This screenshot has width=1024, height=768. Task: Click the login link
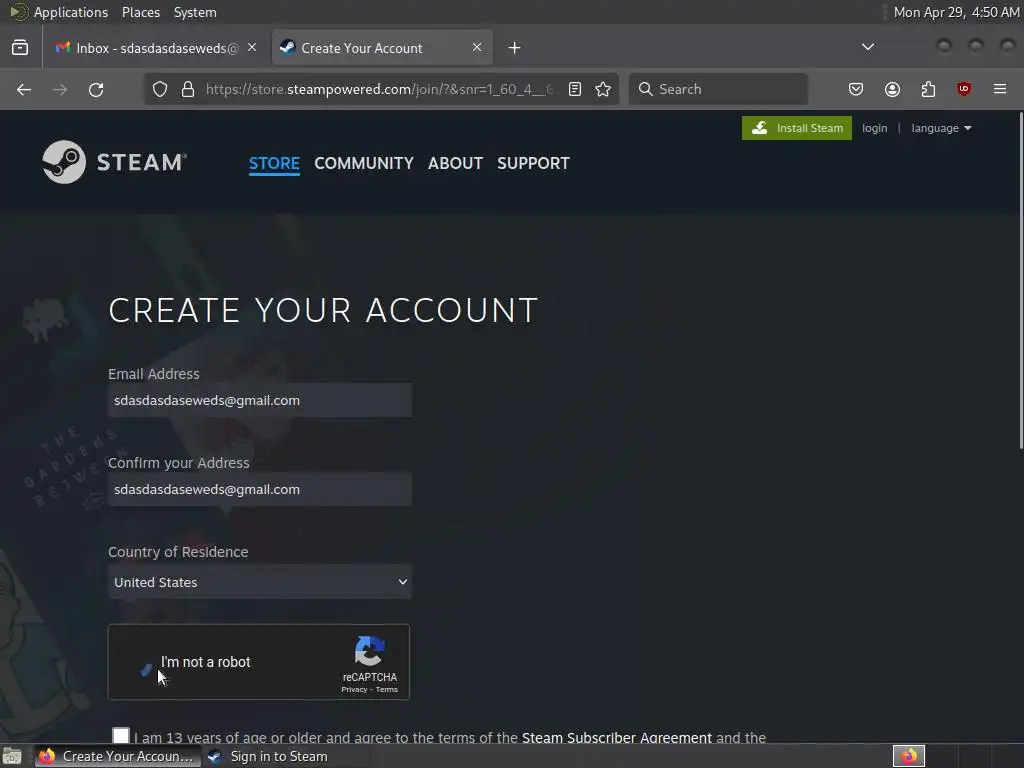click(874, 128)
